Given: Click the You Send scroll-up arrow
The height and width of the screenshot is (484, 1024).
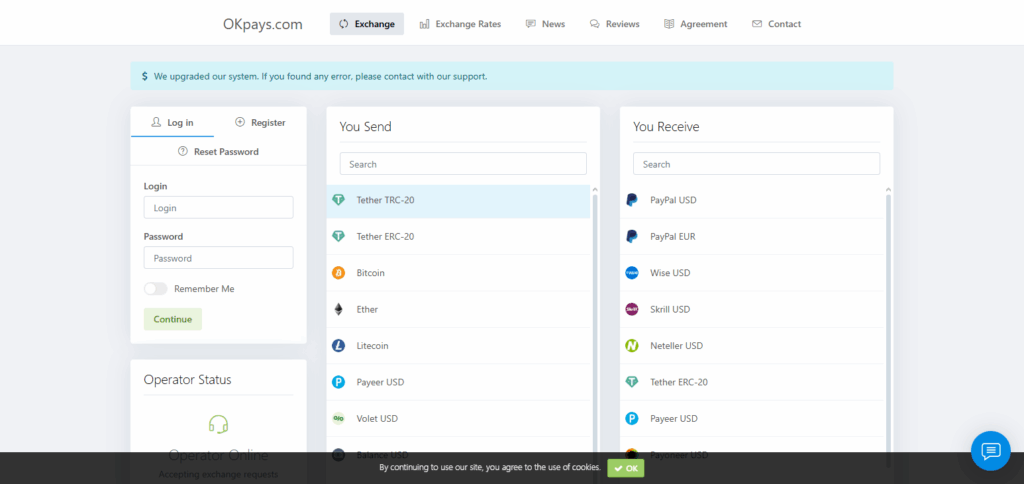Looking at the screenshot, I should (594, 189).
